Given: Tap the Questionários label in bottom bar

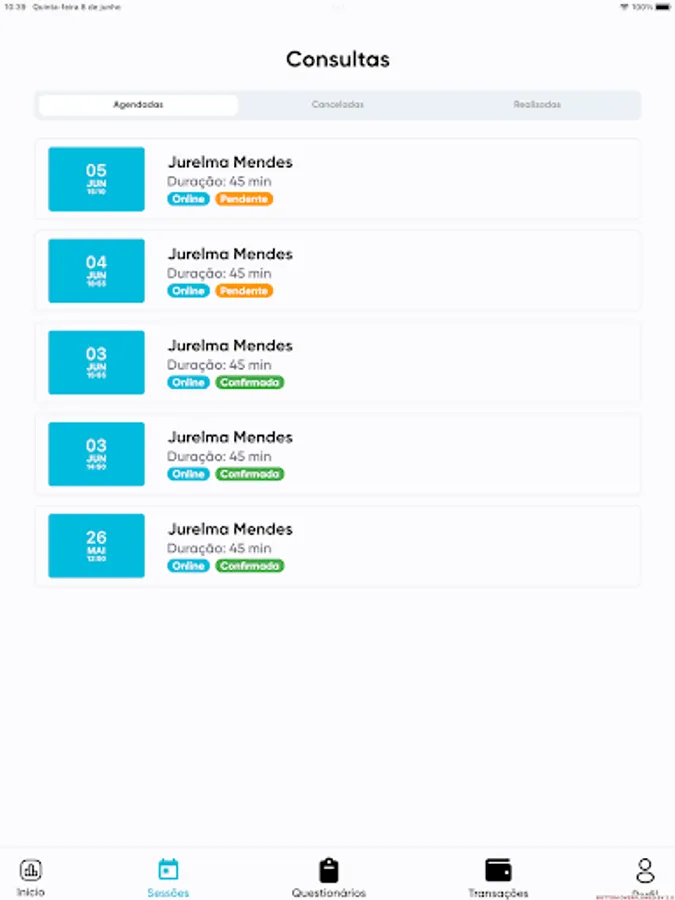Looking at the screenshot, I should pyautogui.click(x=329, y=893).
